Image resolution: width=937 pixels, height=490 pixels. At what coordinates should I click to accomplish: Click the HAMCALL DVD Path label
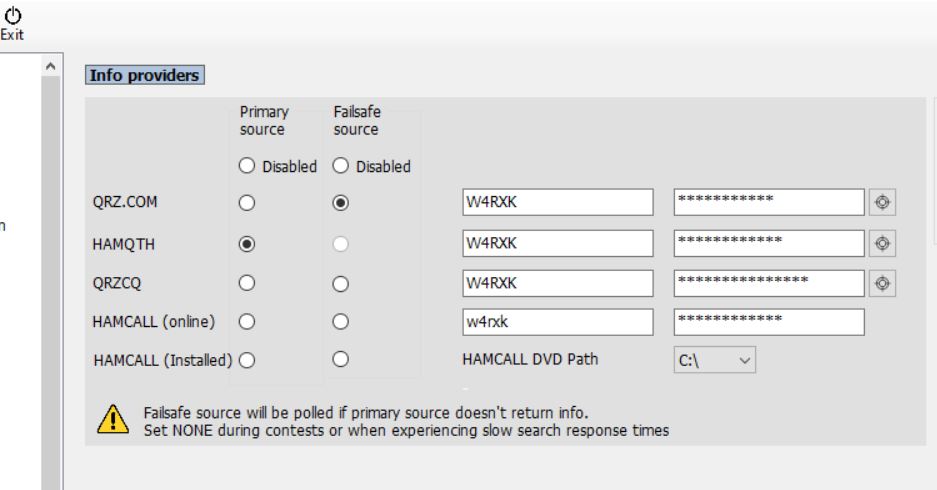[530, 359]
